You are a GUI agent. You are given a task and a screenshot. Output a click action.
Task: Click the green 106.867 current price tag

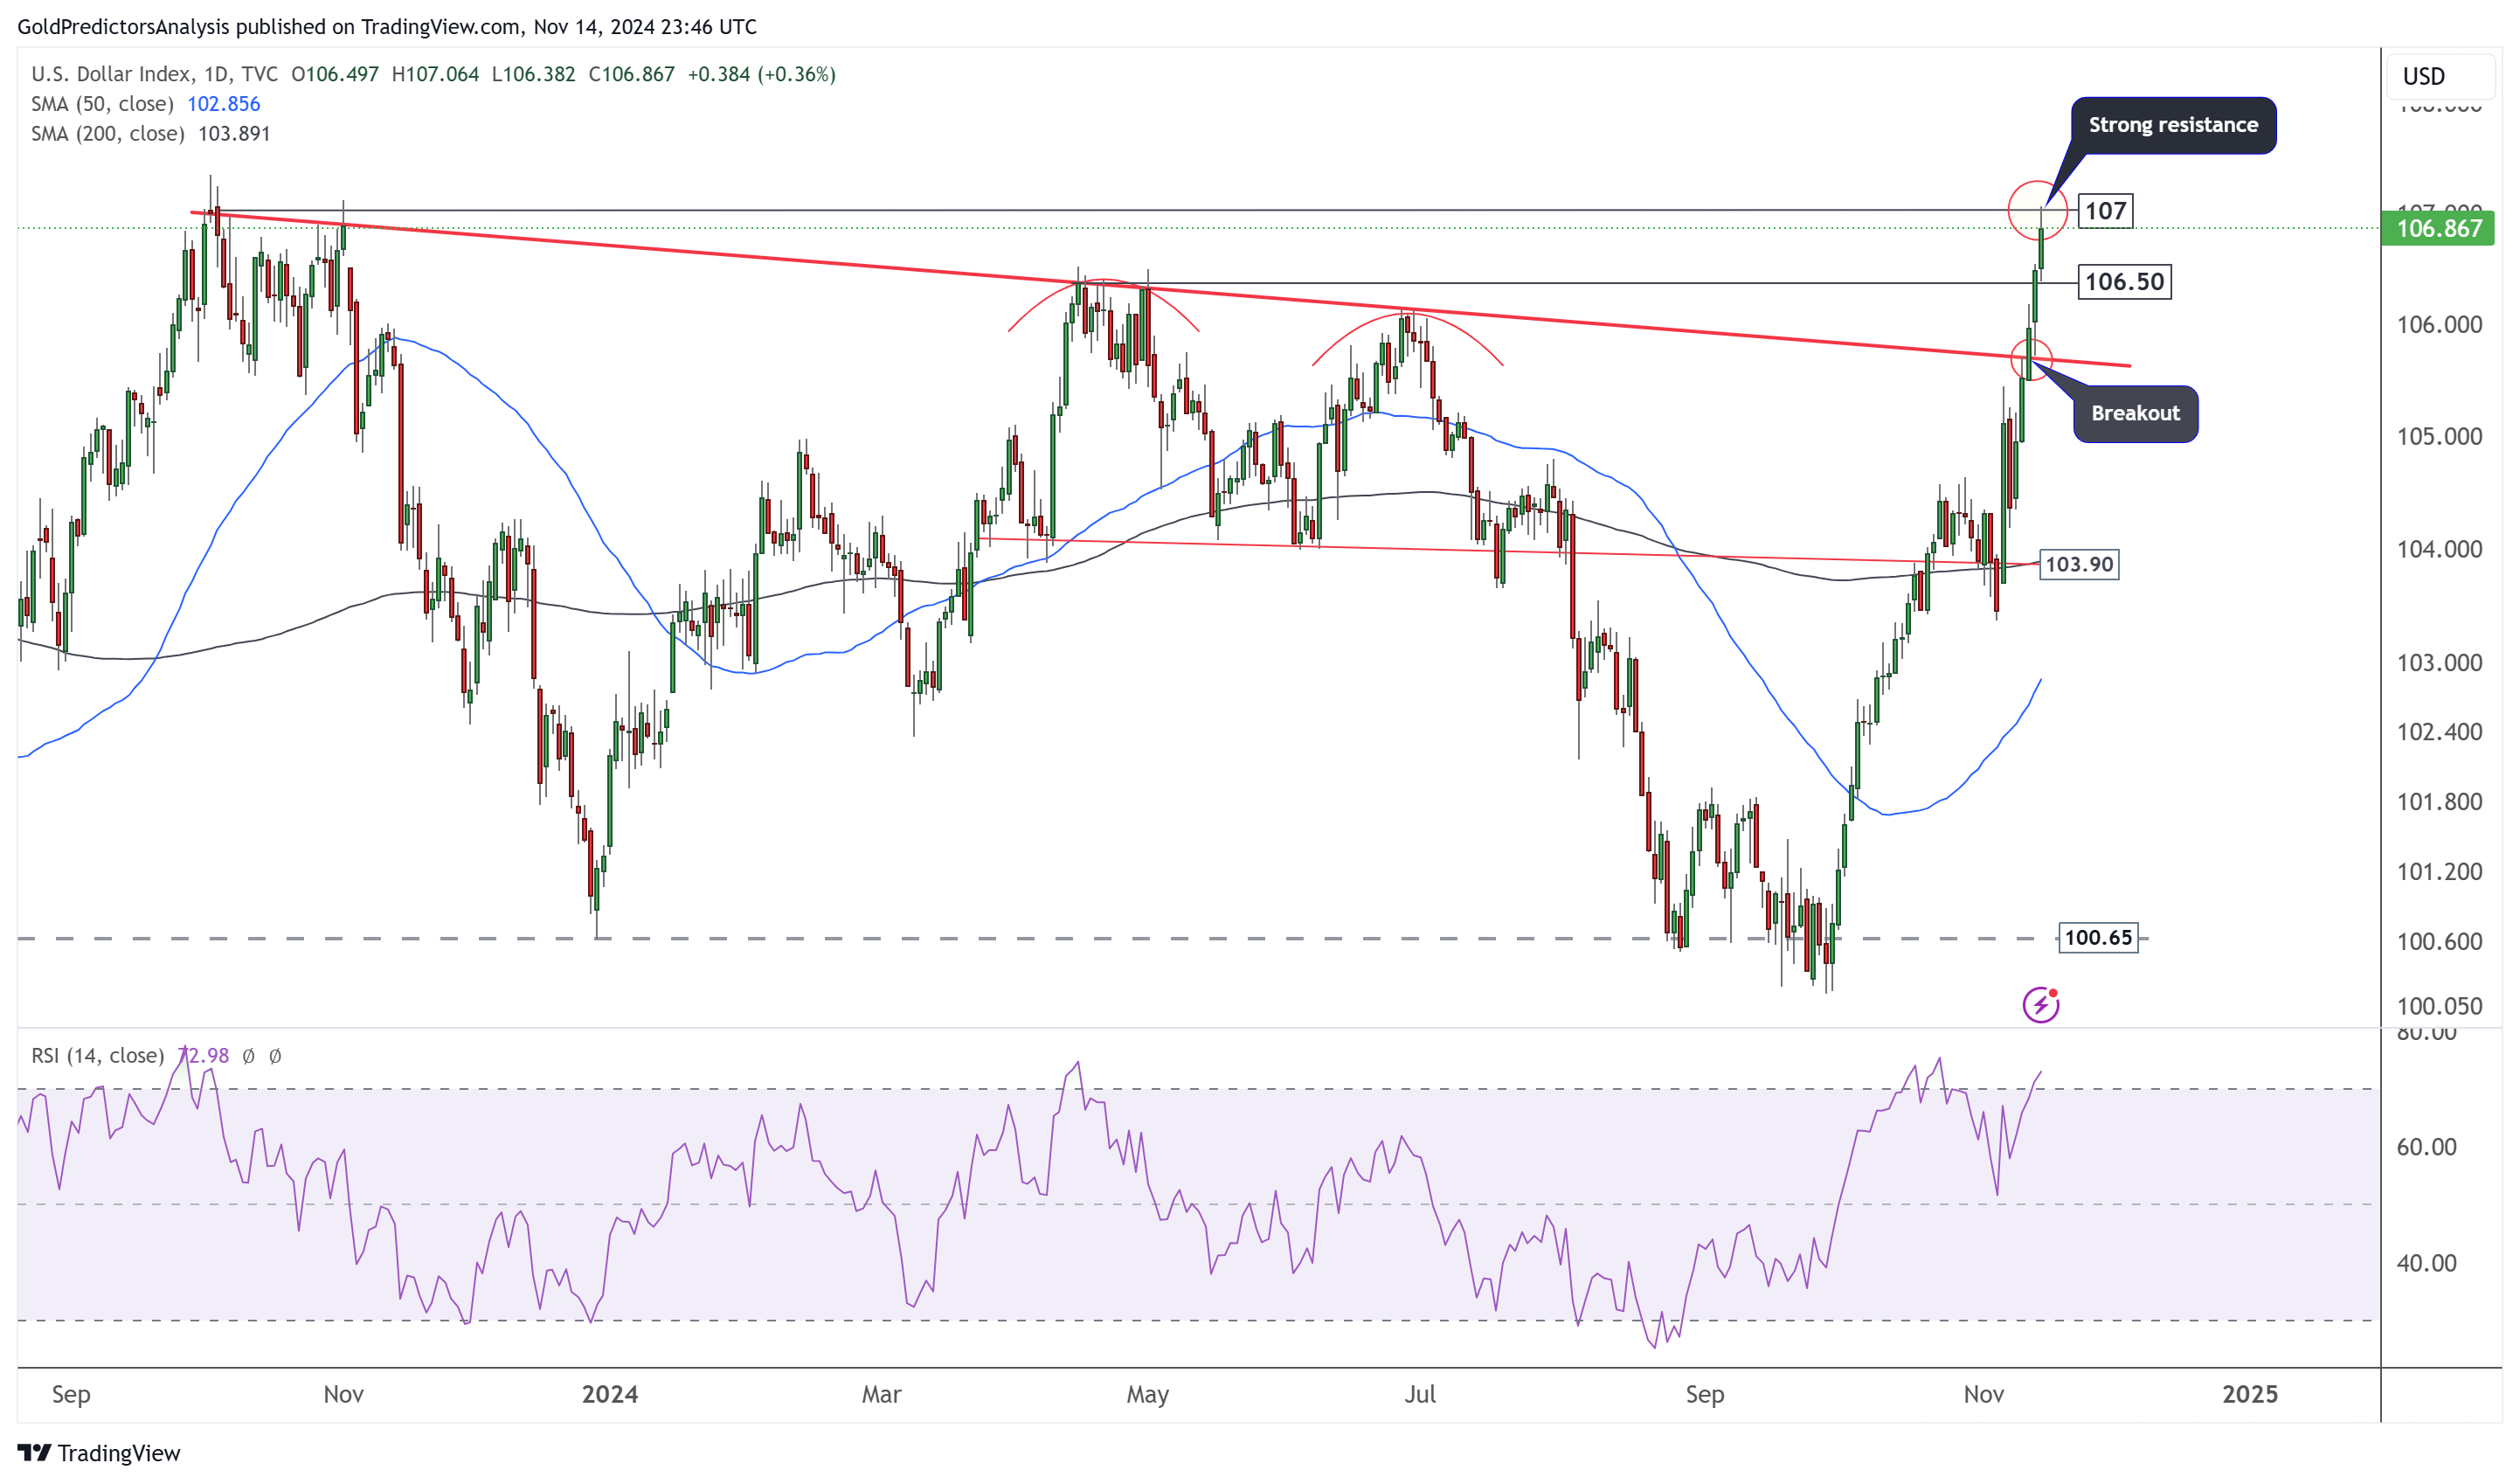[2438, 229]
